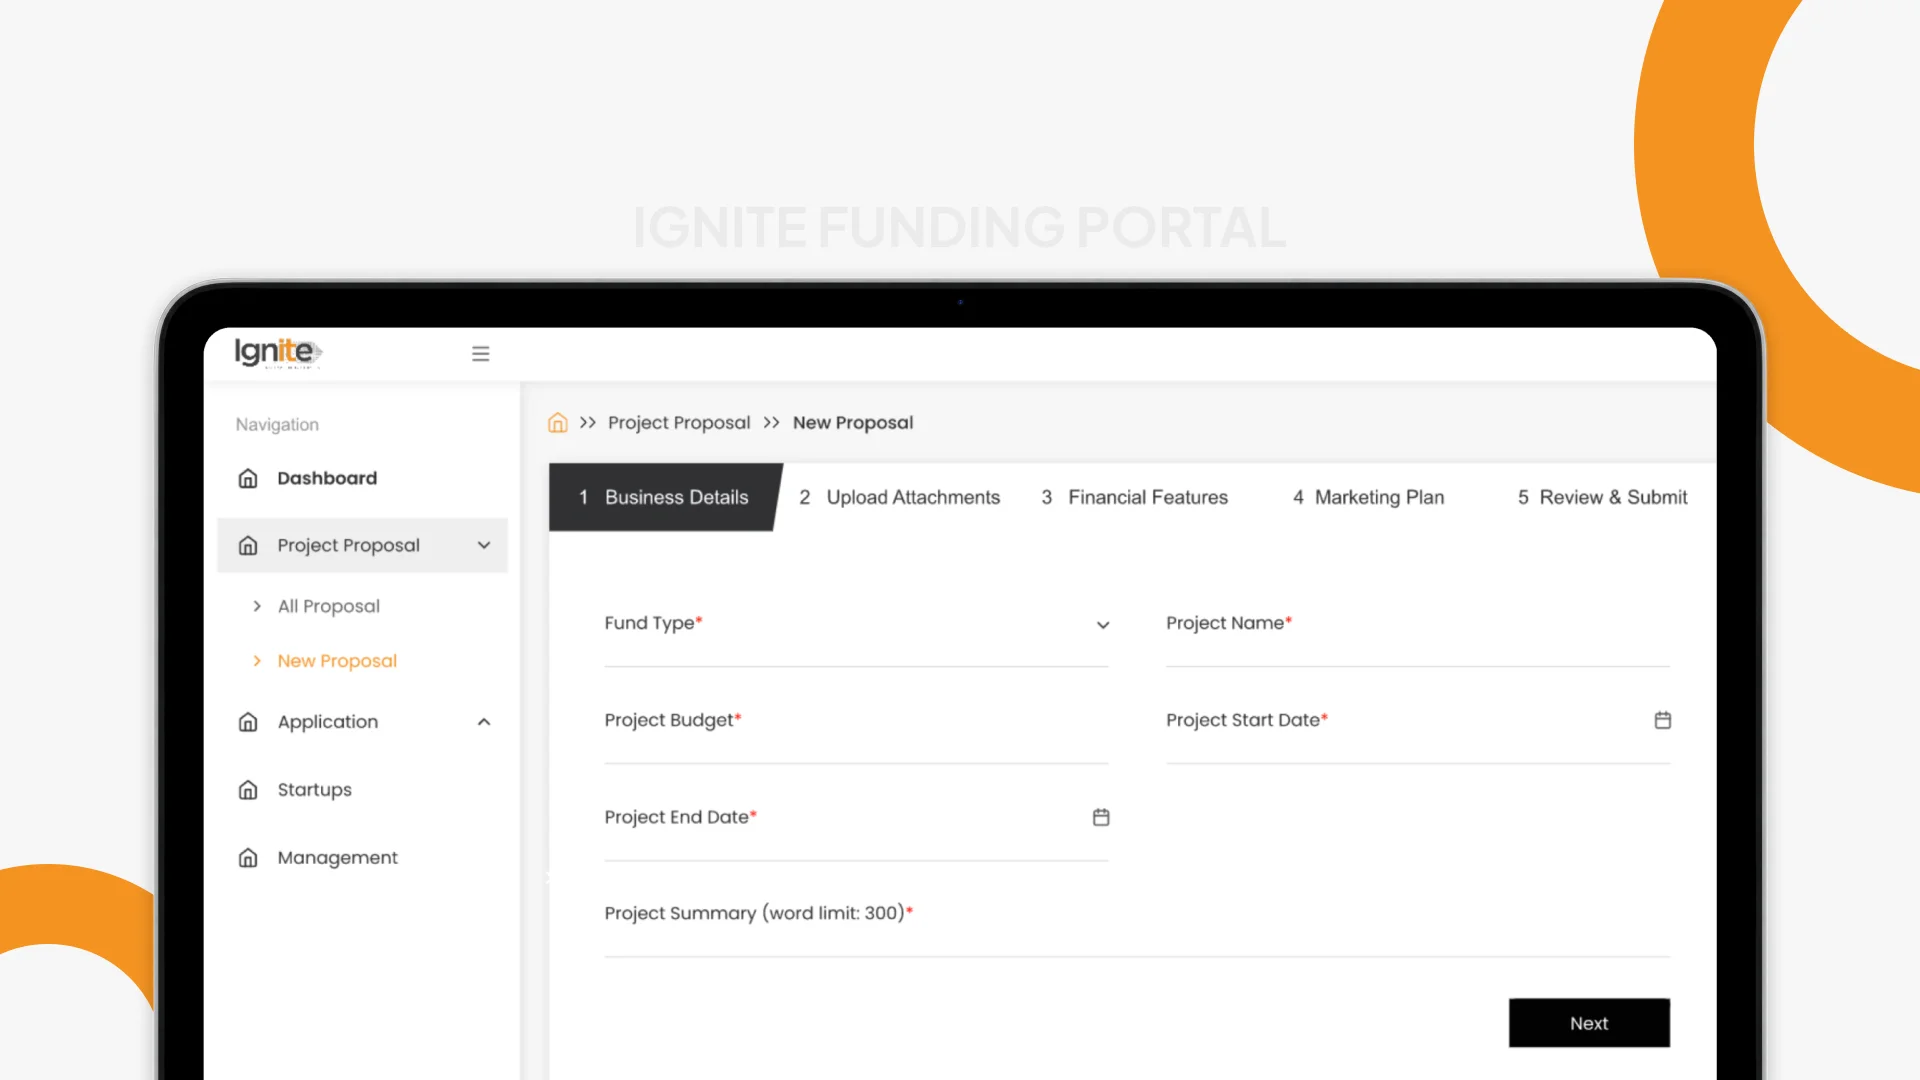
Task: Open New Proposal in the sidebar
Action: [x=337, y=661]
